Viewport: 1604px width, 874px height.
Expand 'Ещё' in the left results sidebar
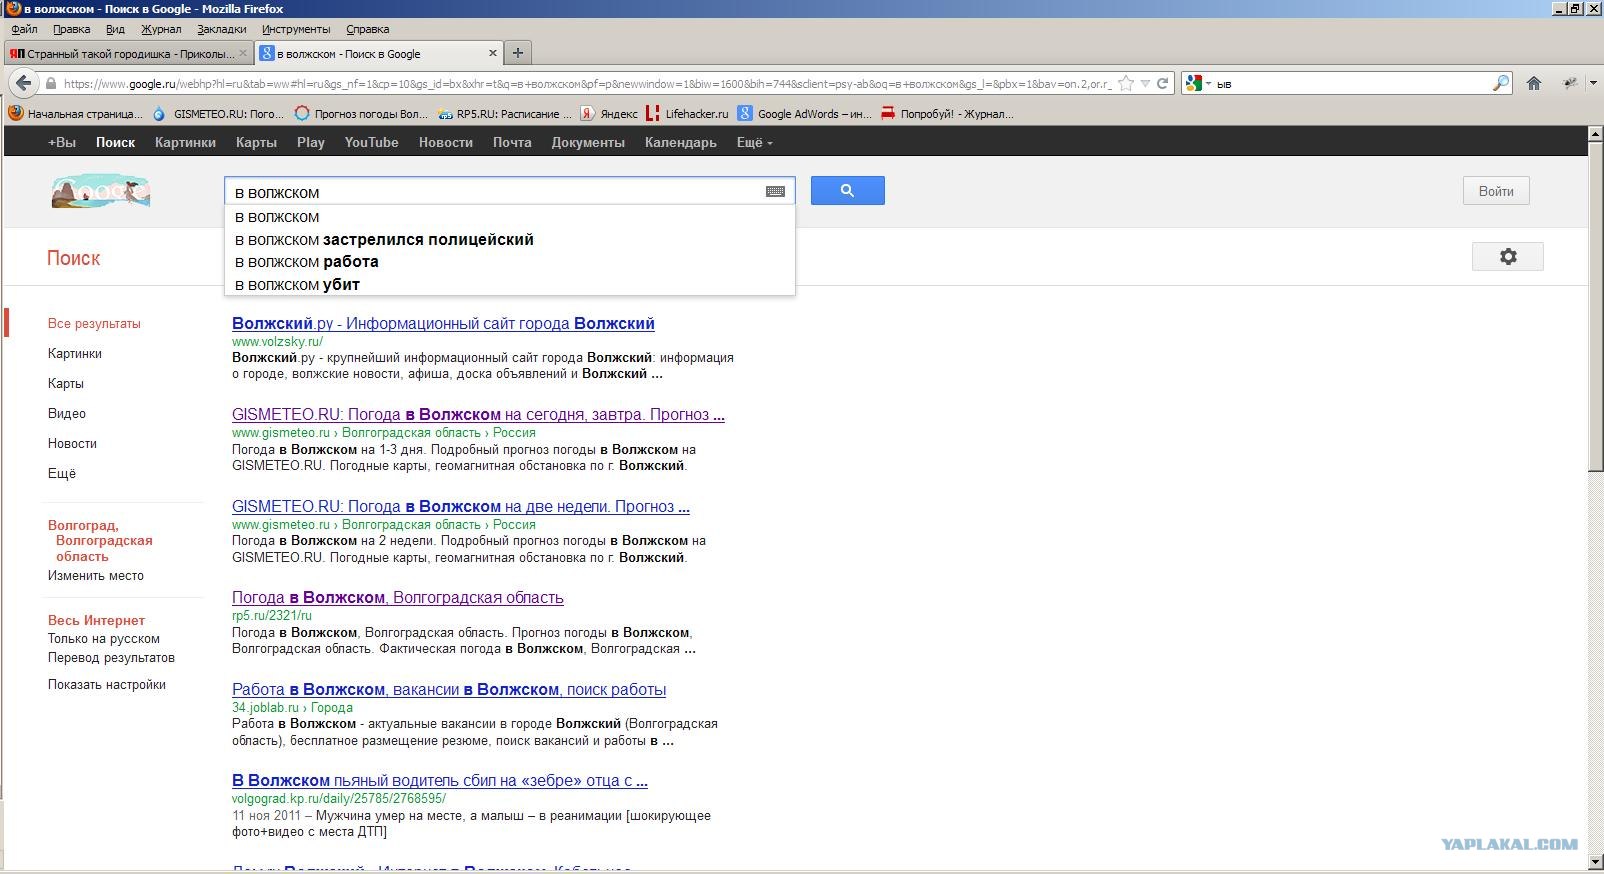[62, 474]
